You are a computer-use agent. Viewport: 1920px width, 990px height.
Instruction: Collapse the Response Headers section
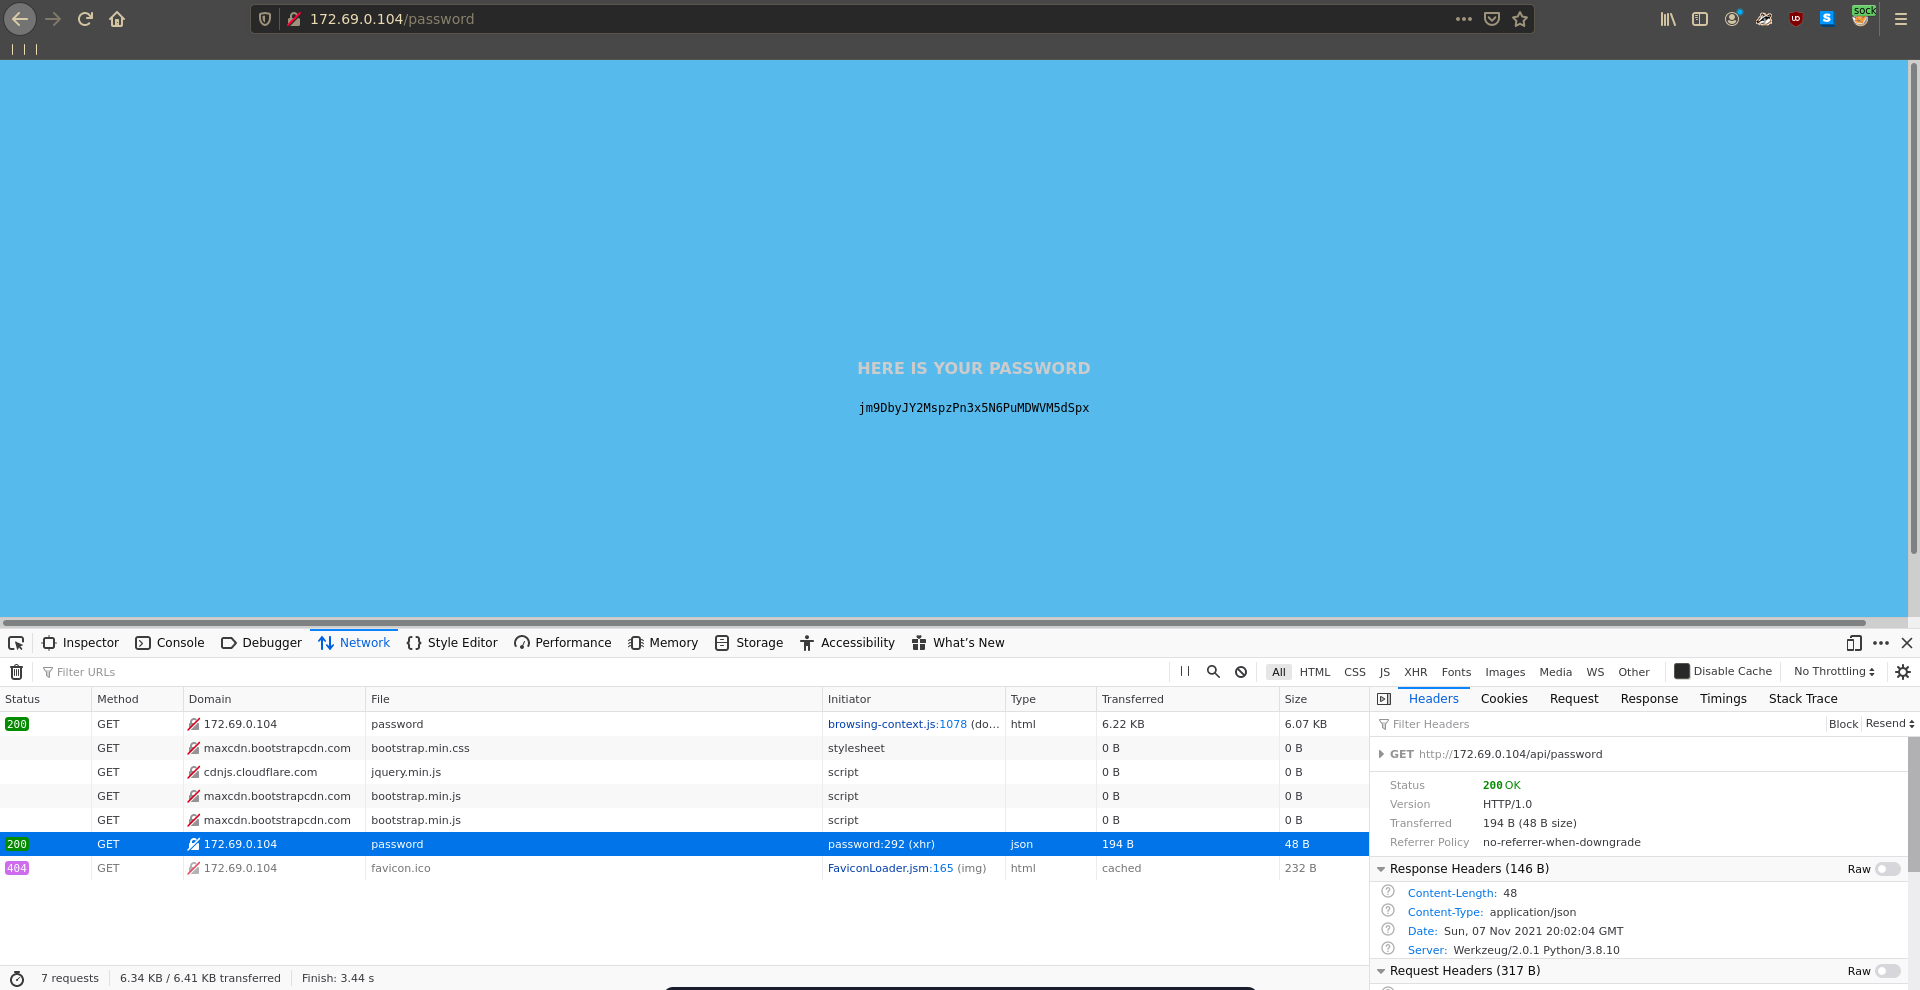click(1381, 869)
